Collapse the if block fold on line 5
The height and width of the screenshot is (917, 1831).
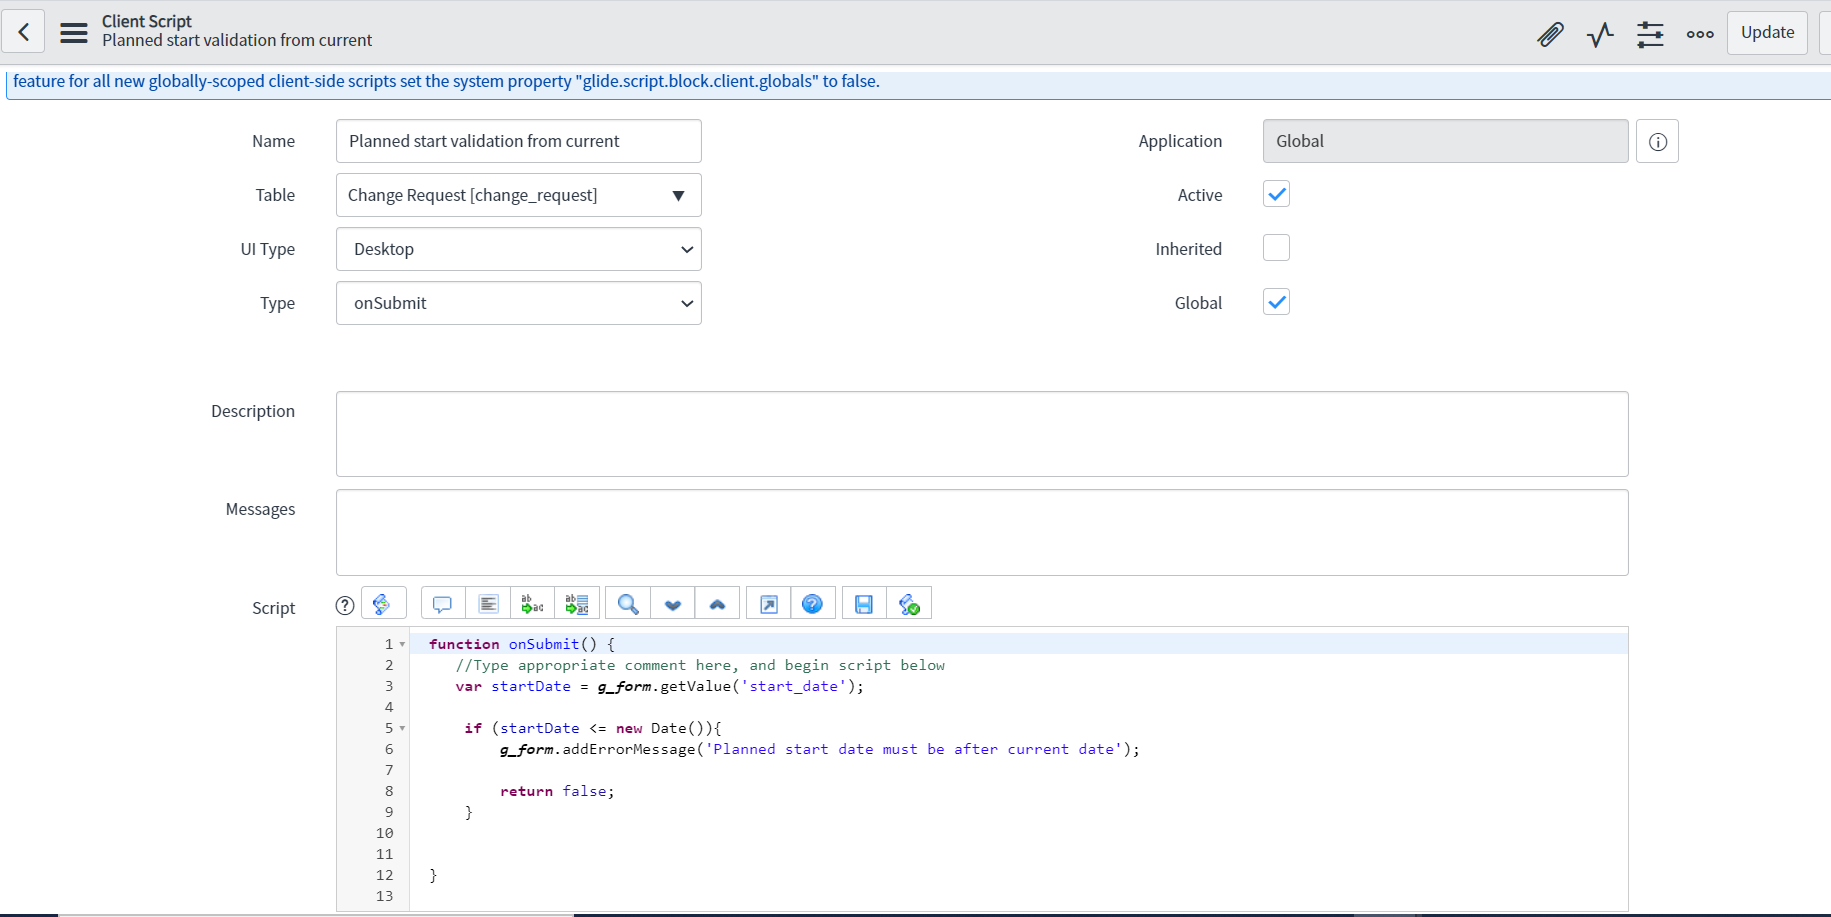point(402,729)
